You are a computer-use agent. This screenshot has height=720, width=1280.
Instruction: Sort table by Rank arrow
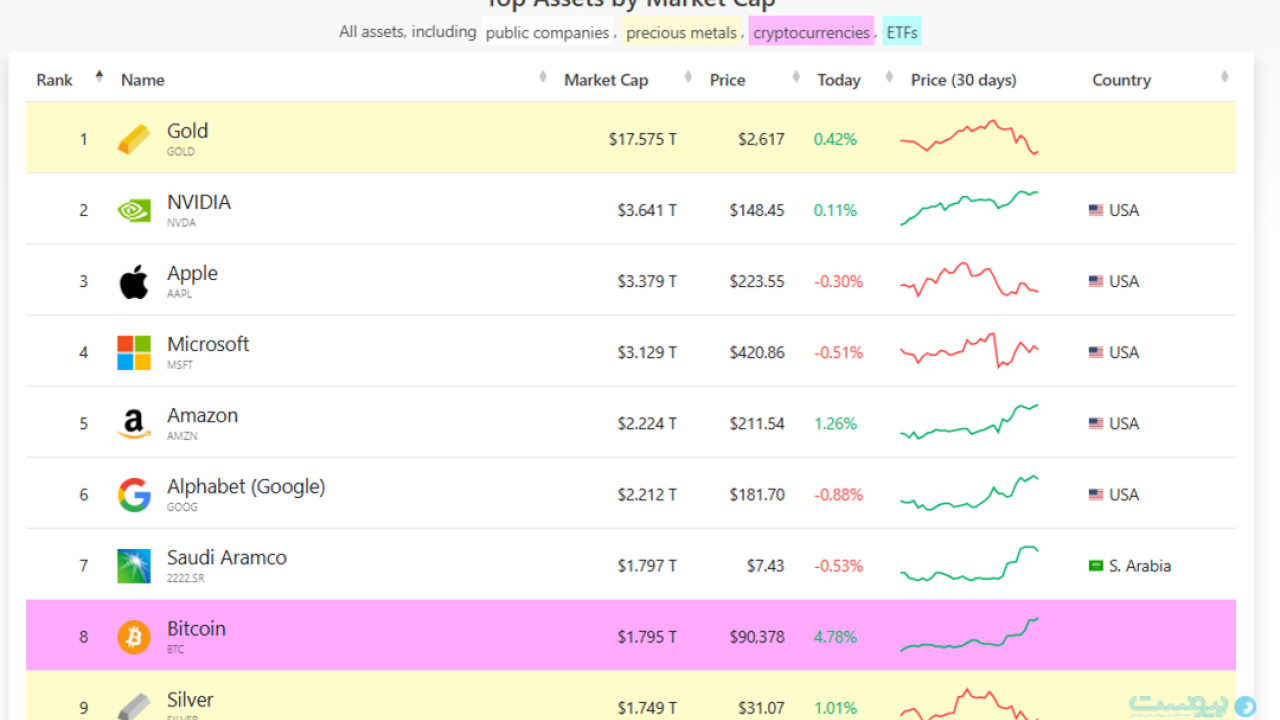pos(99,76)
